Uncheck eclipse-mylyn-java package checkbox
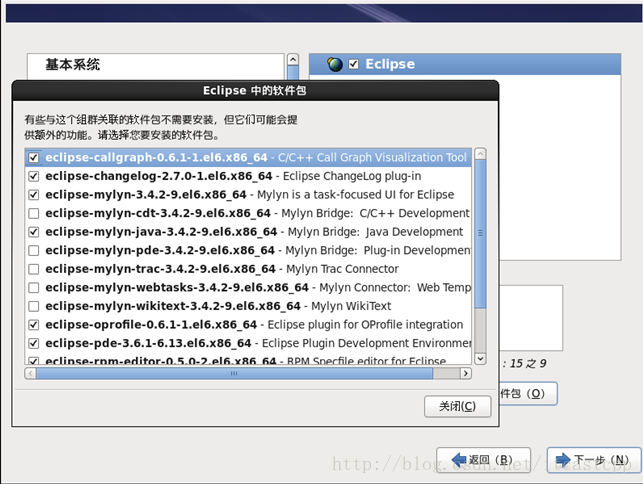 (34, 232)
